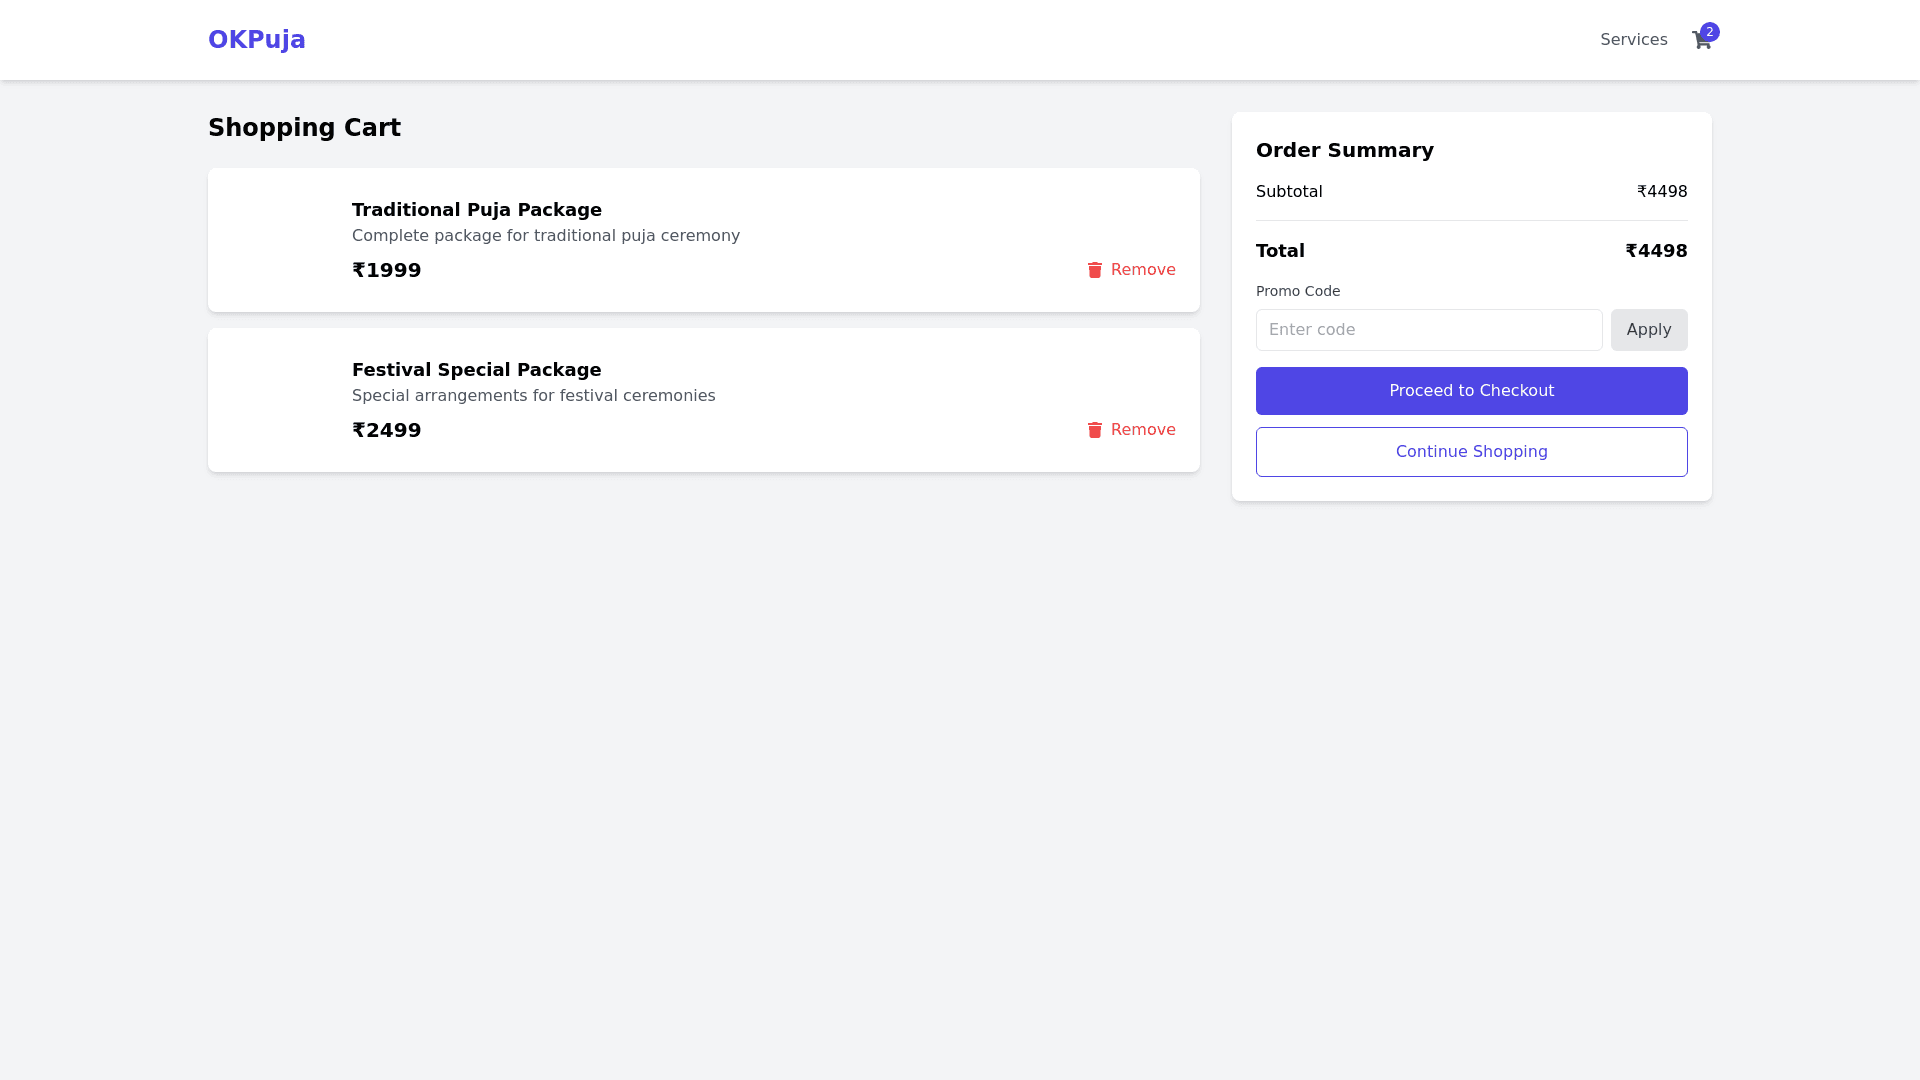Click Continue Shopping button
1920x1080 pixels.
pos(1471,452)
